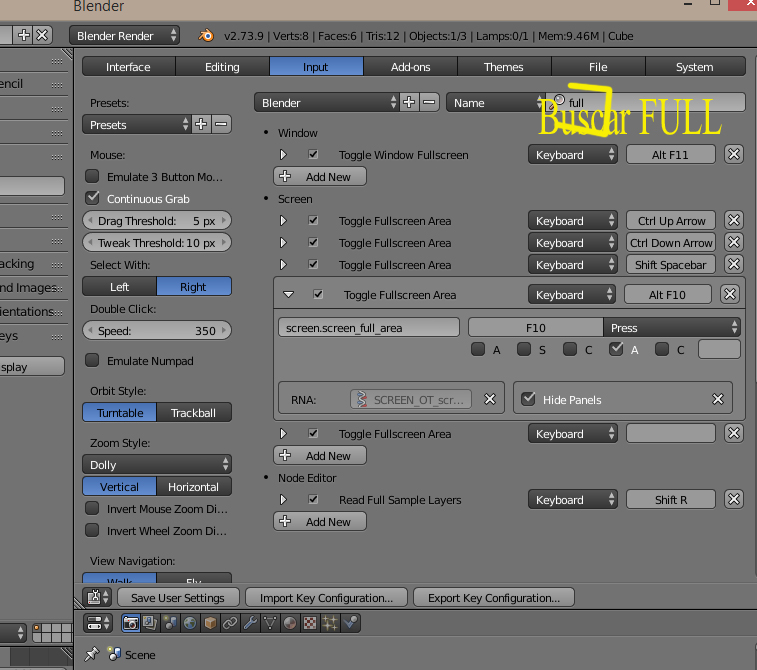The image size is (757, 670).
Task: Remove the Alt F11 keymap entry
Action: tap(733, 155)
